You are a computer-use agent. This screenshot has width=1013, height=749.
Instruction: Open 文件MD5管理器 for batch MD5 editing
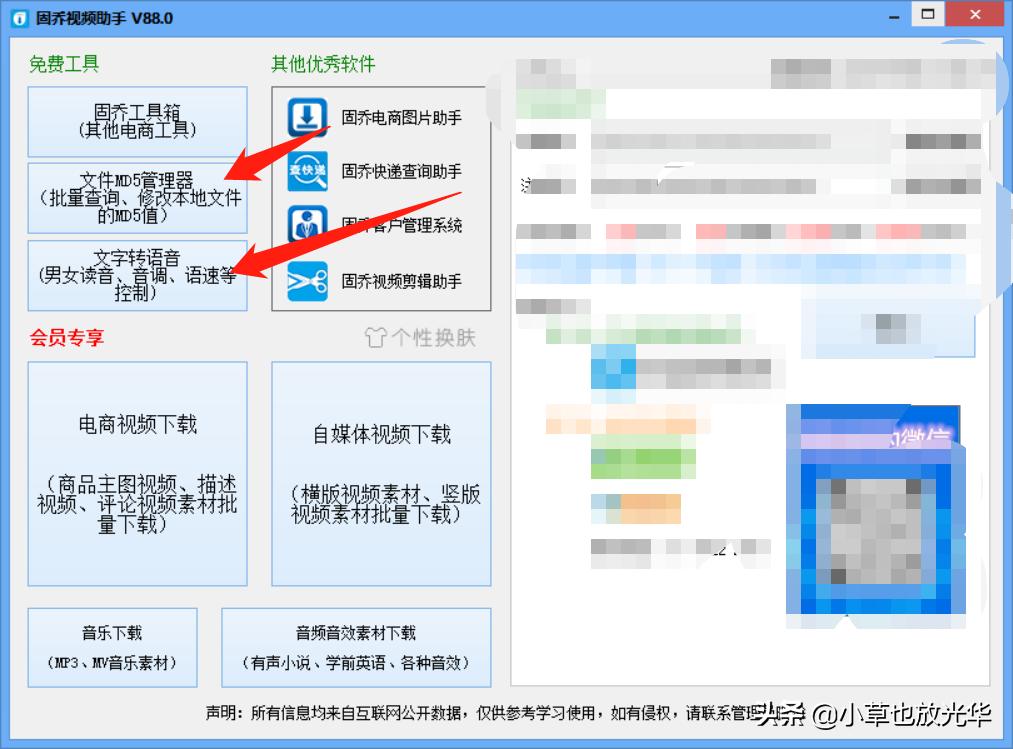[137, 197]
